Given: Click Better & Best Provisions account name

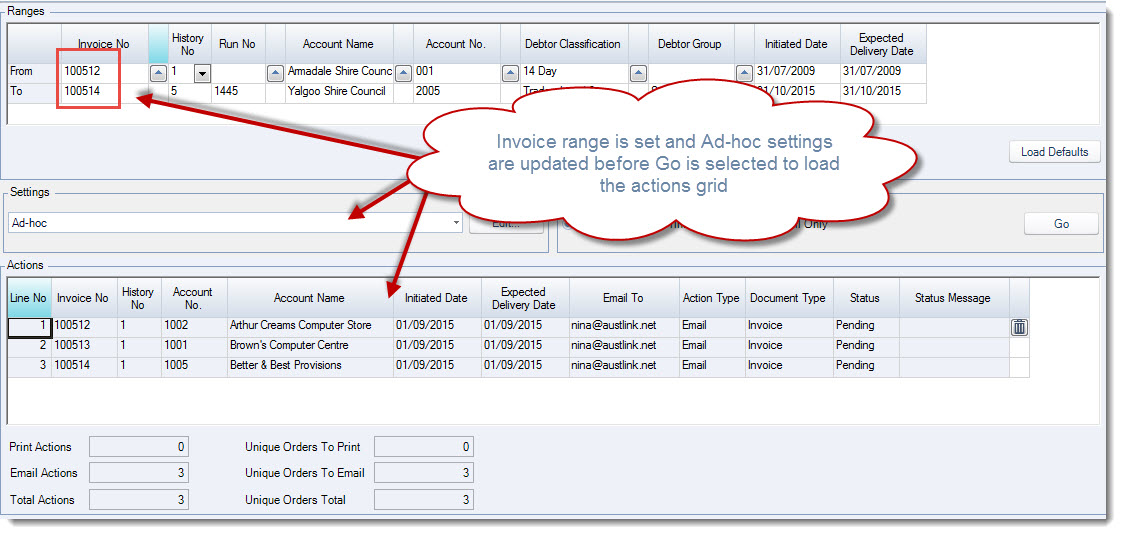Looking at the screenshot, I should click(310, 365).
